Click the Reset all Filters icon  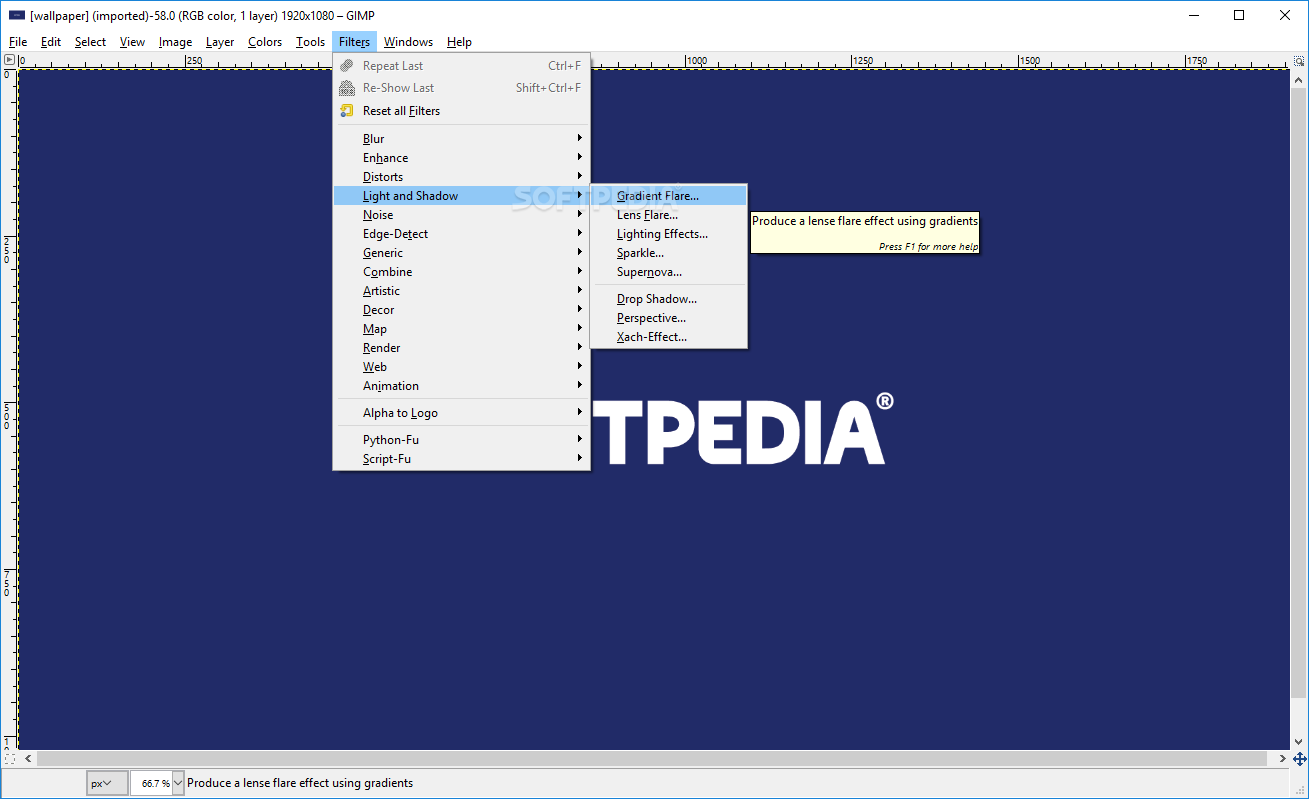coord(347,111)
